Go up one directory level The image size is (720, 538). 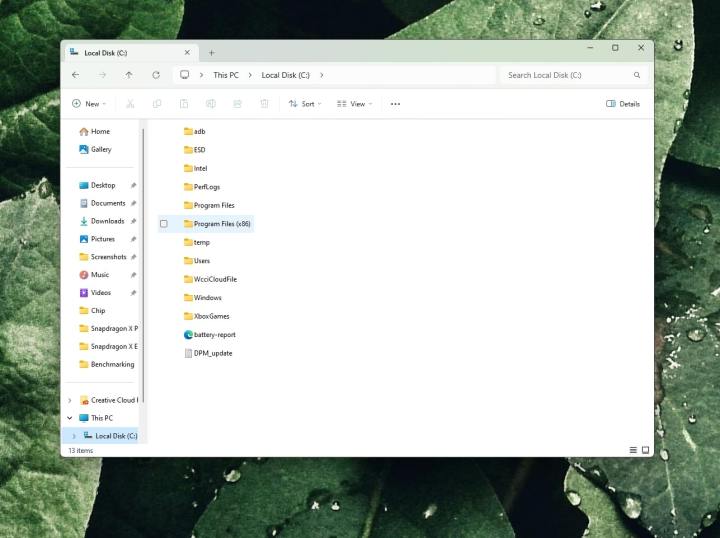pyautogui.click(x=129, y=75)
